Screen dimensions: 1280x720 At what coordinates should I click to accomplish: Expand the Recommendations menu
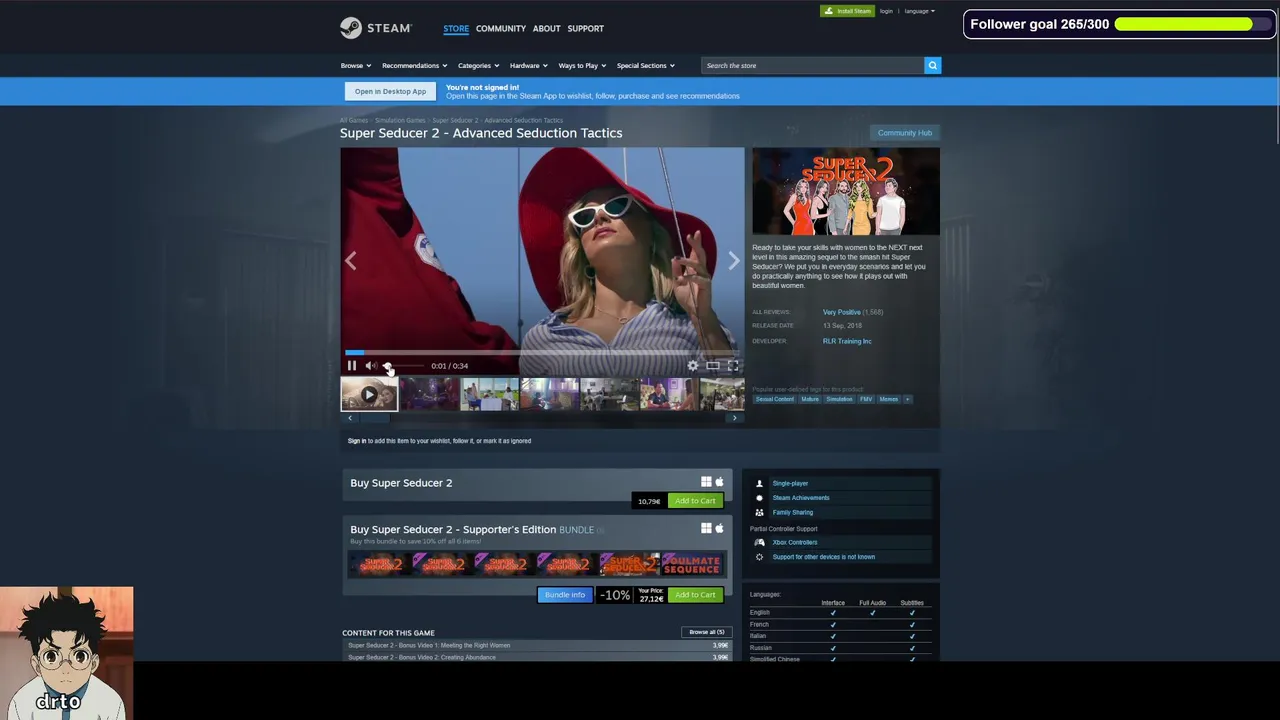414,66
